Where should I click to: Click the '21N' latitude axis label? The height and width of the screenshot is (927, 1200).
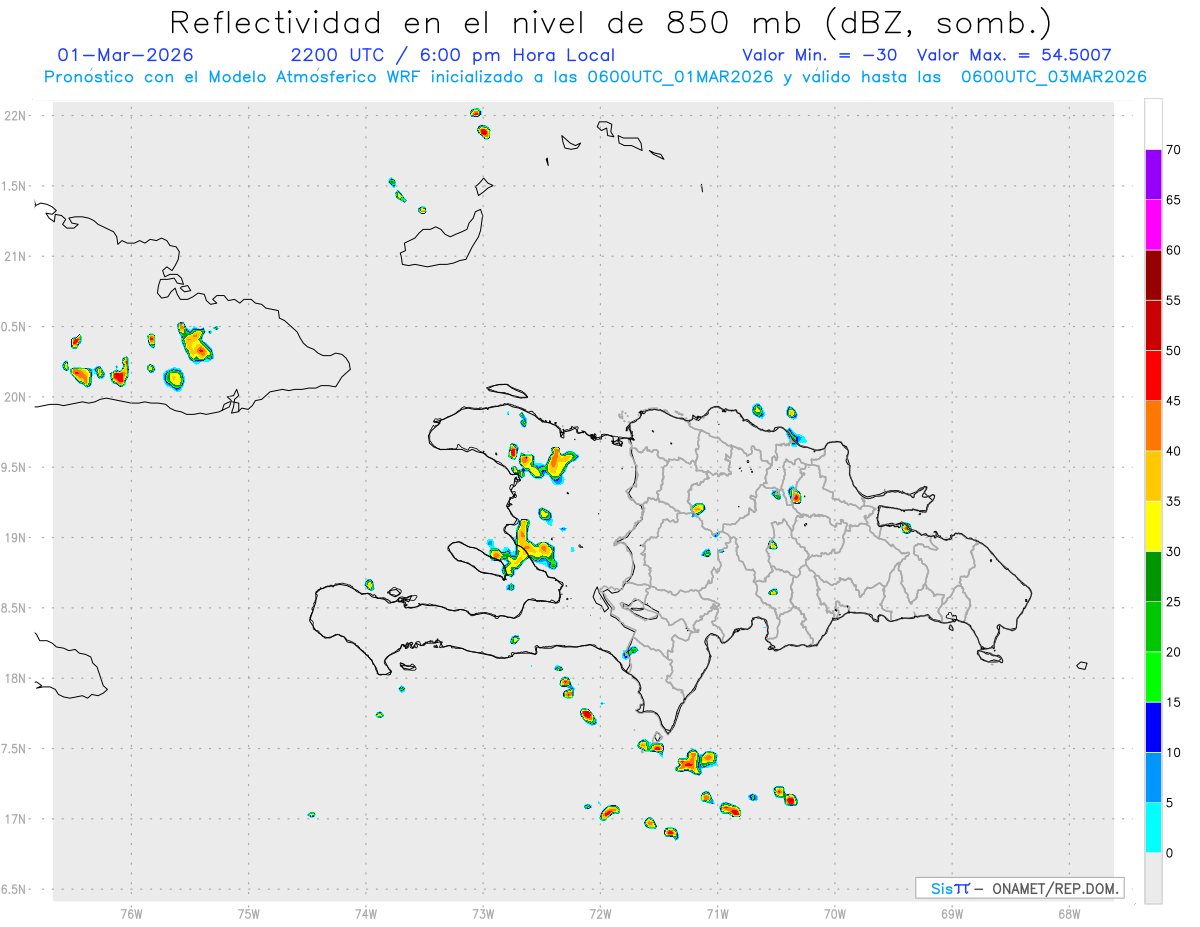pos(17,257)
